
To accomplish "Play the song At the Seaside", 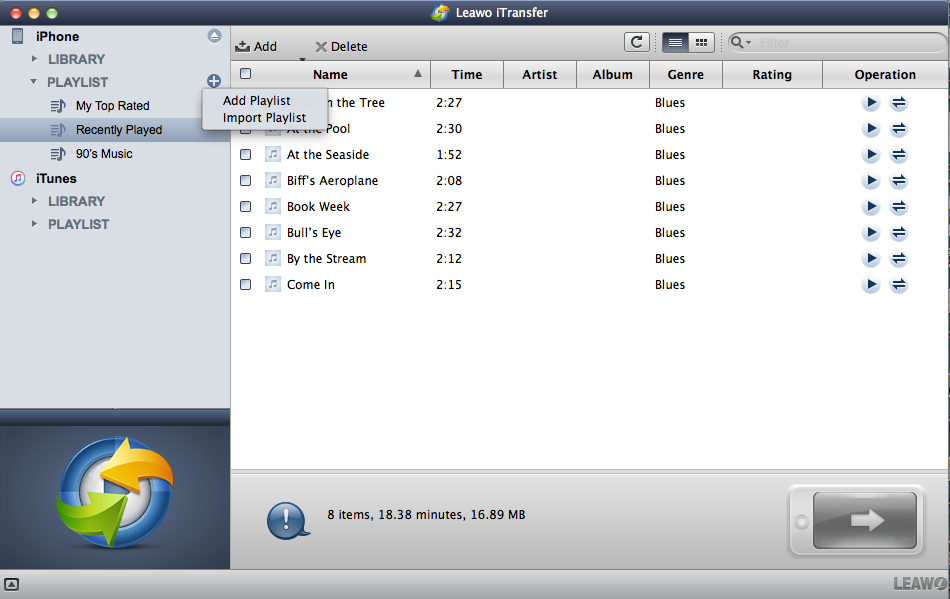I will pos(871,155).
